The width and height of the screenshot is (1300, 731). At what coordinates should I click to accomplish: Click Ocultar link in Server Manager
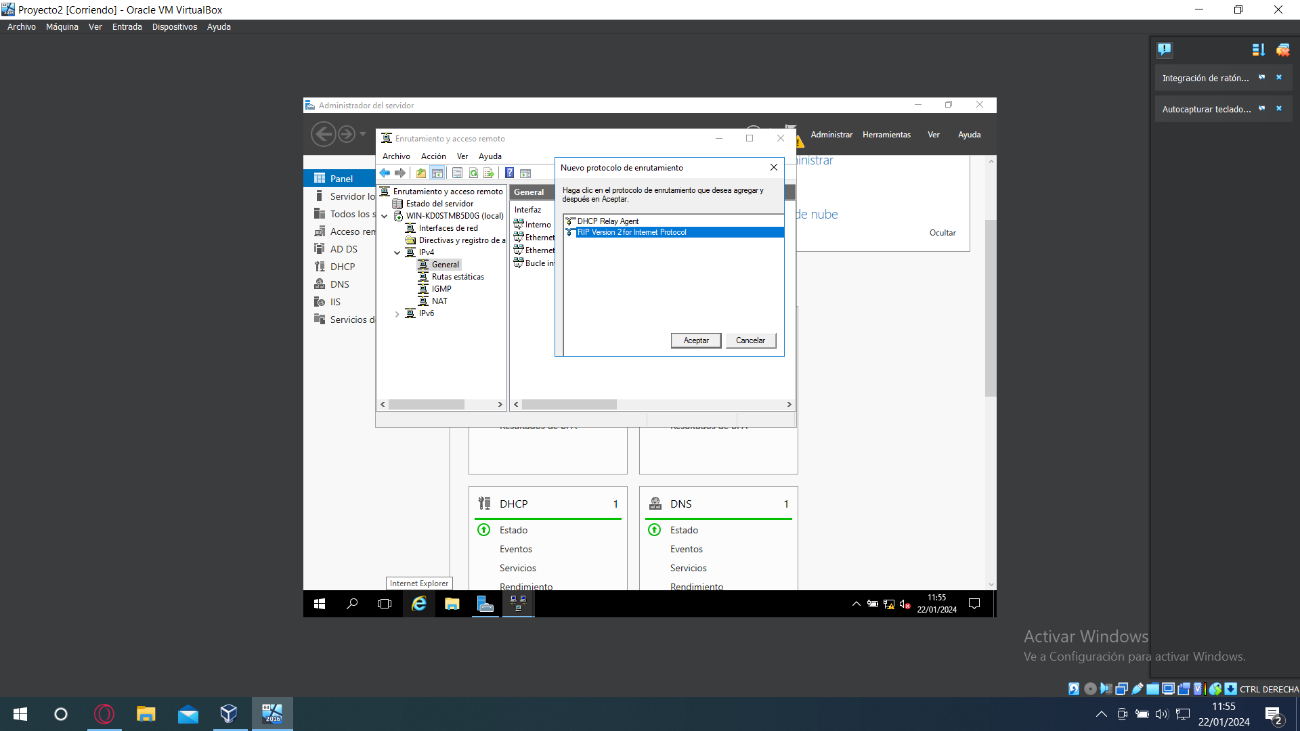coord(942,233)
